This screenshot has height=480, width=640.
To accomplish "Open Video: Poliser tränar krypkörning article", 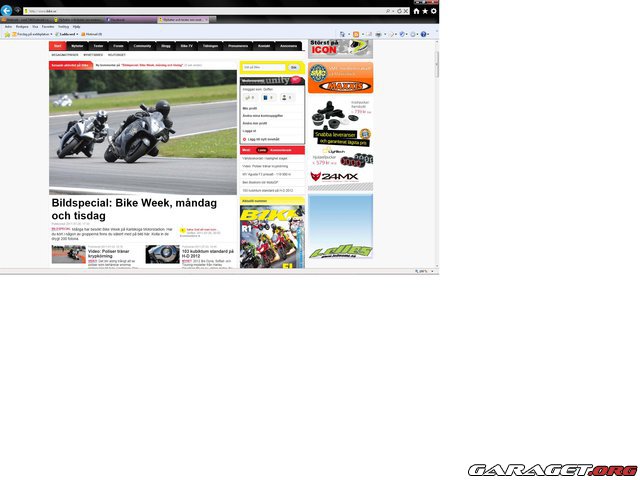I will click(x=112, y=251).
